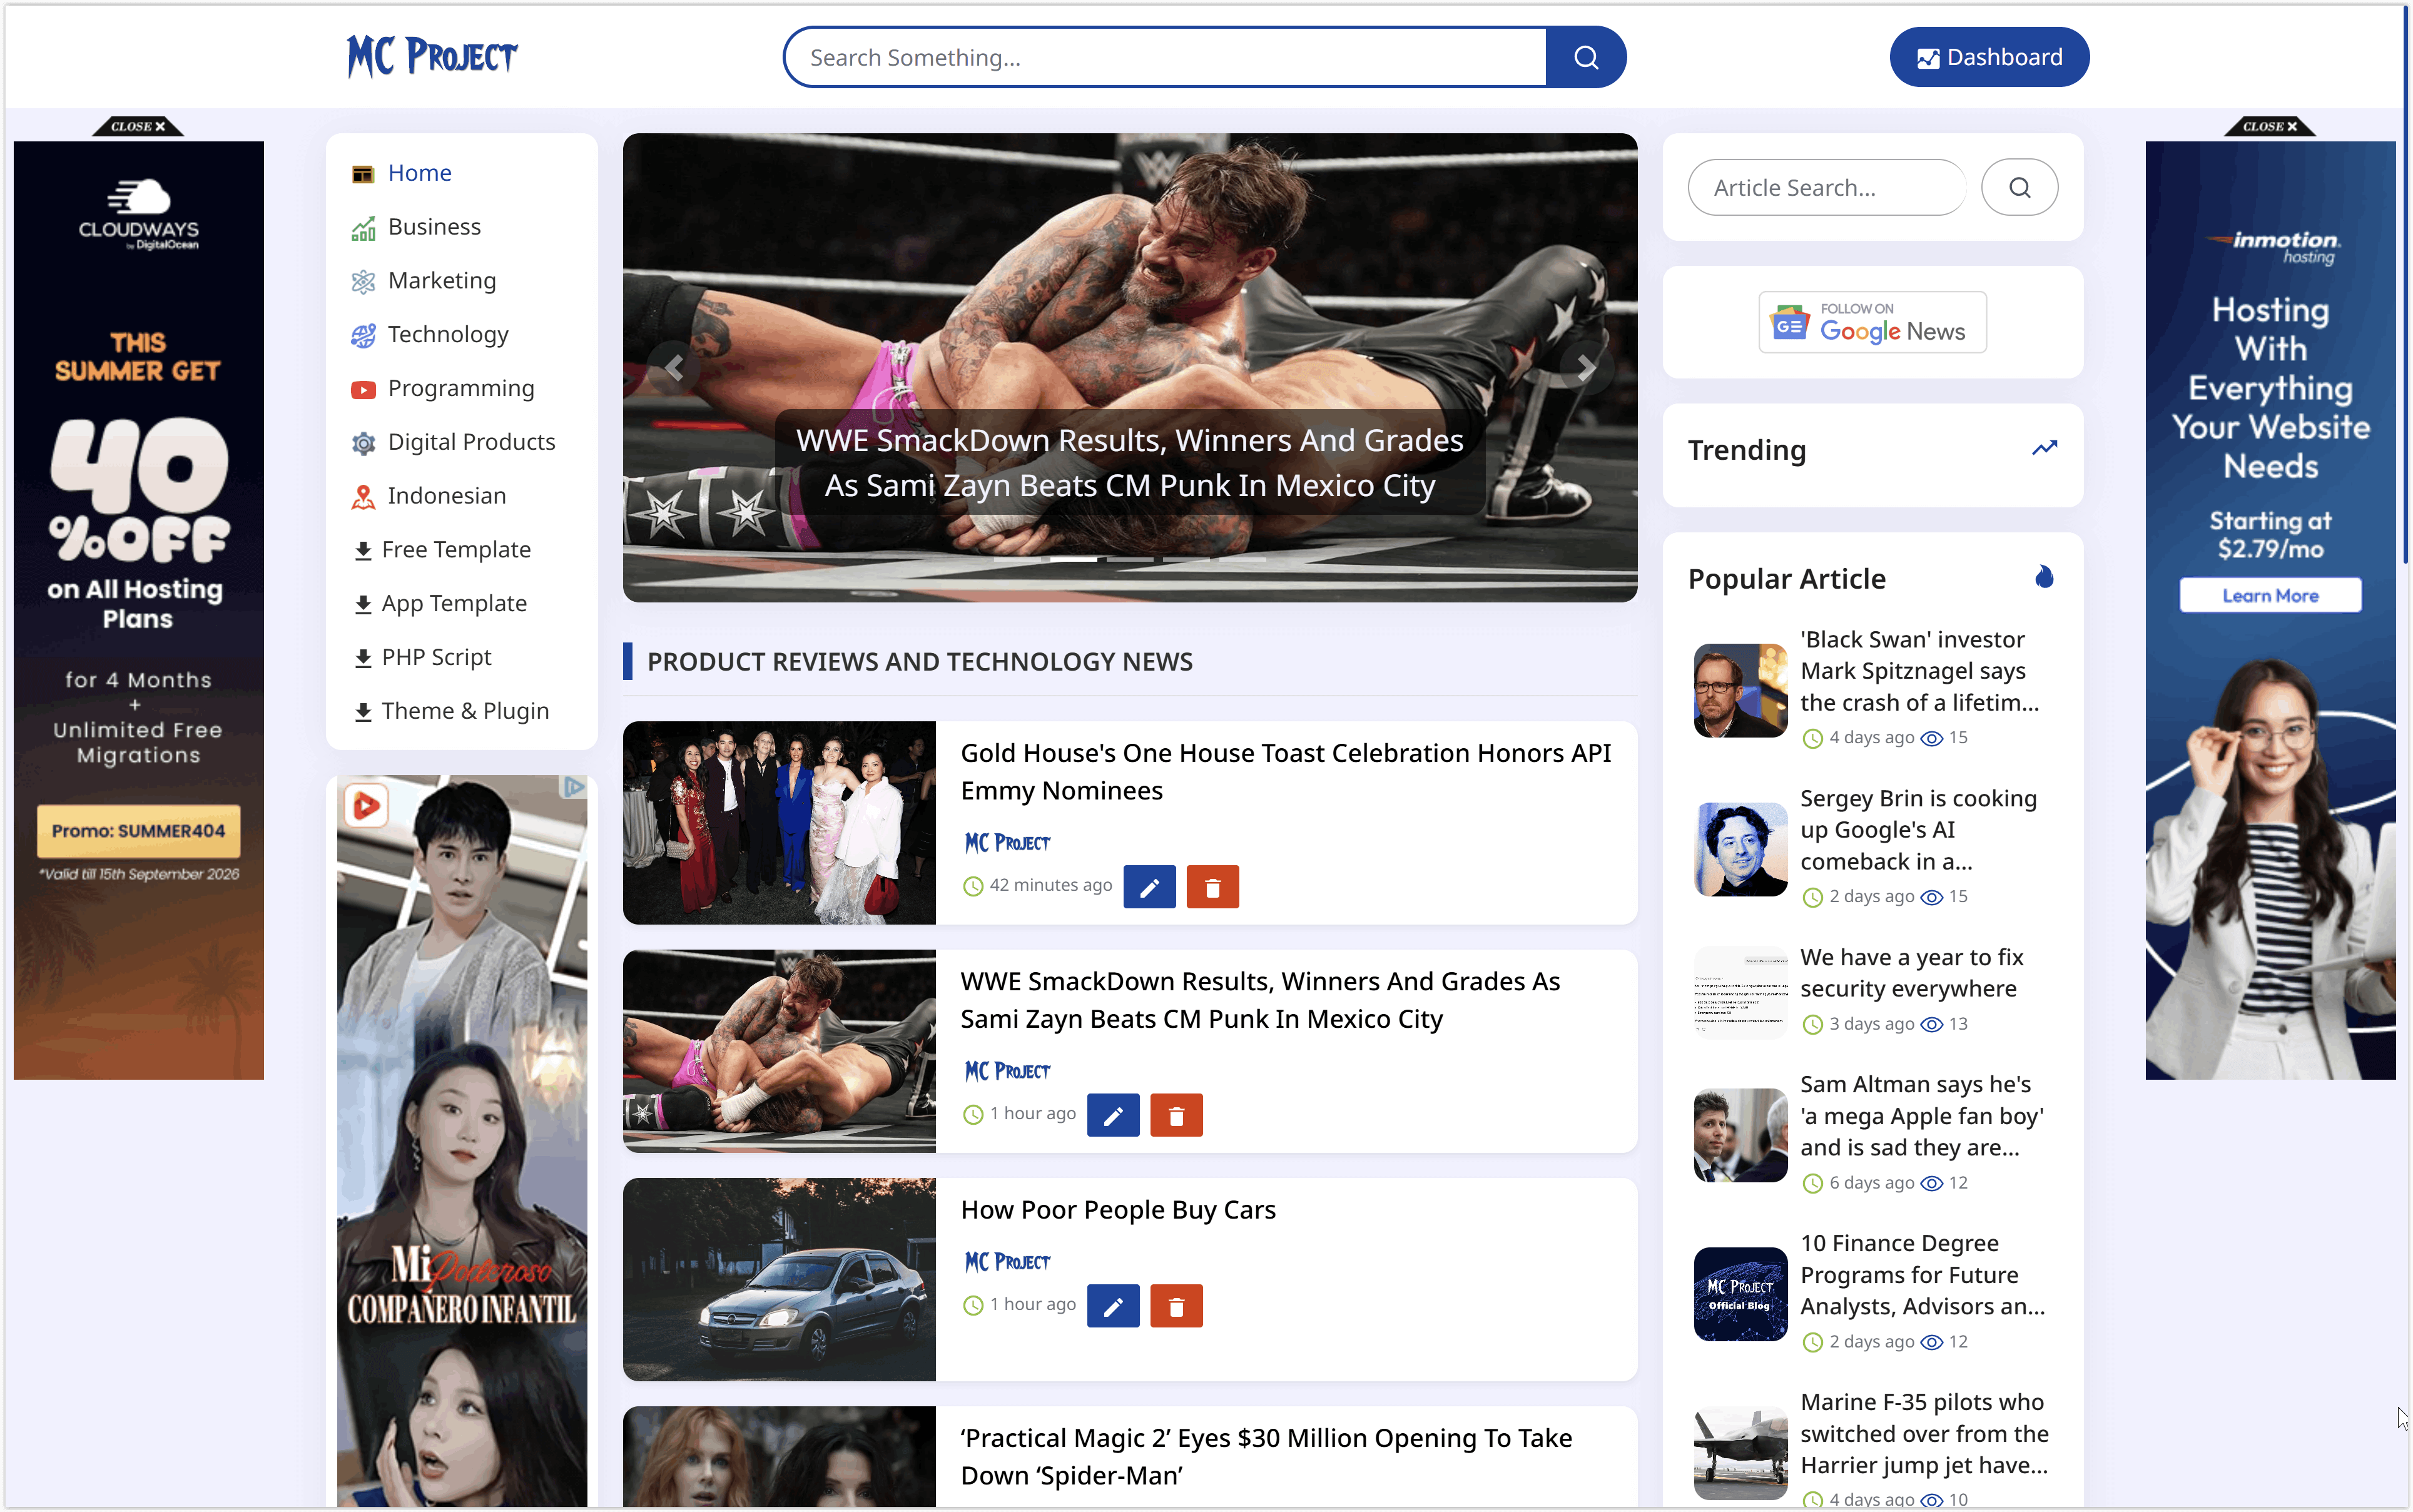Click download icon beside PHP Script
The image size is (2413, 1512).
pyautogui.click(x=363, y=658)
